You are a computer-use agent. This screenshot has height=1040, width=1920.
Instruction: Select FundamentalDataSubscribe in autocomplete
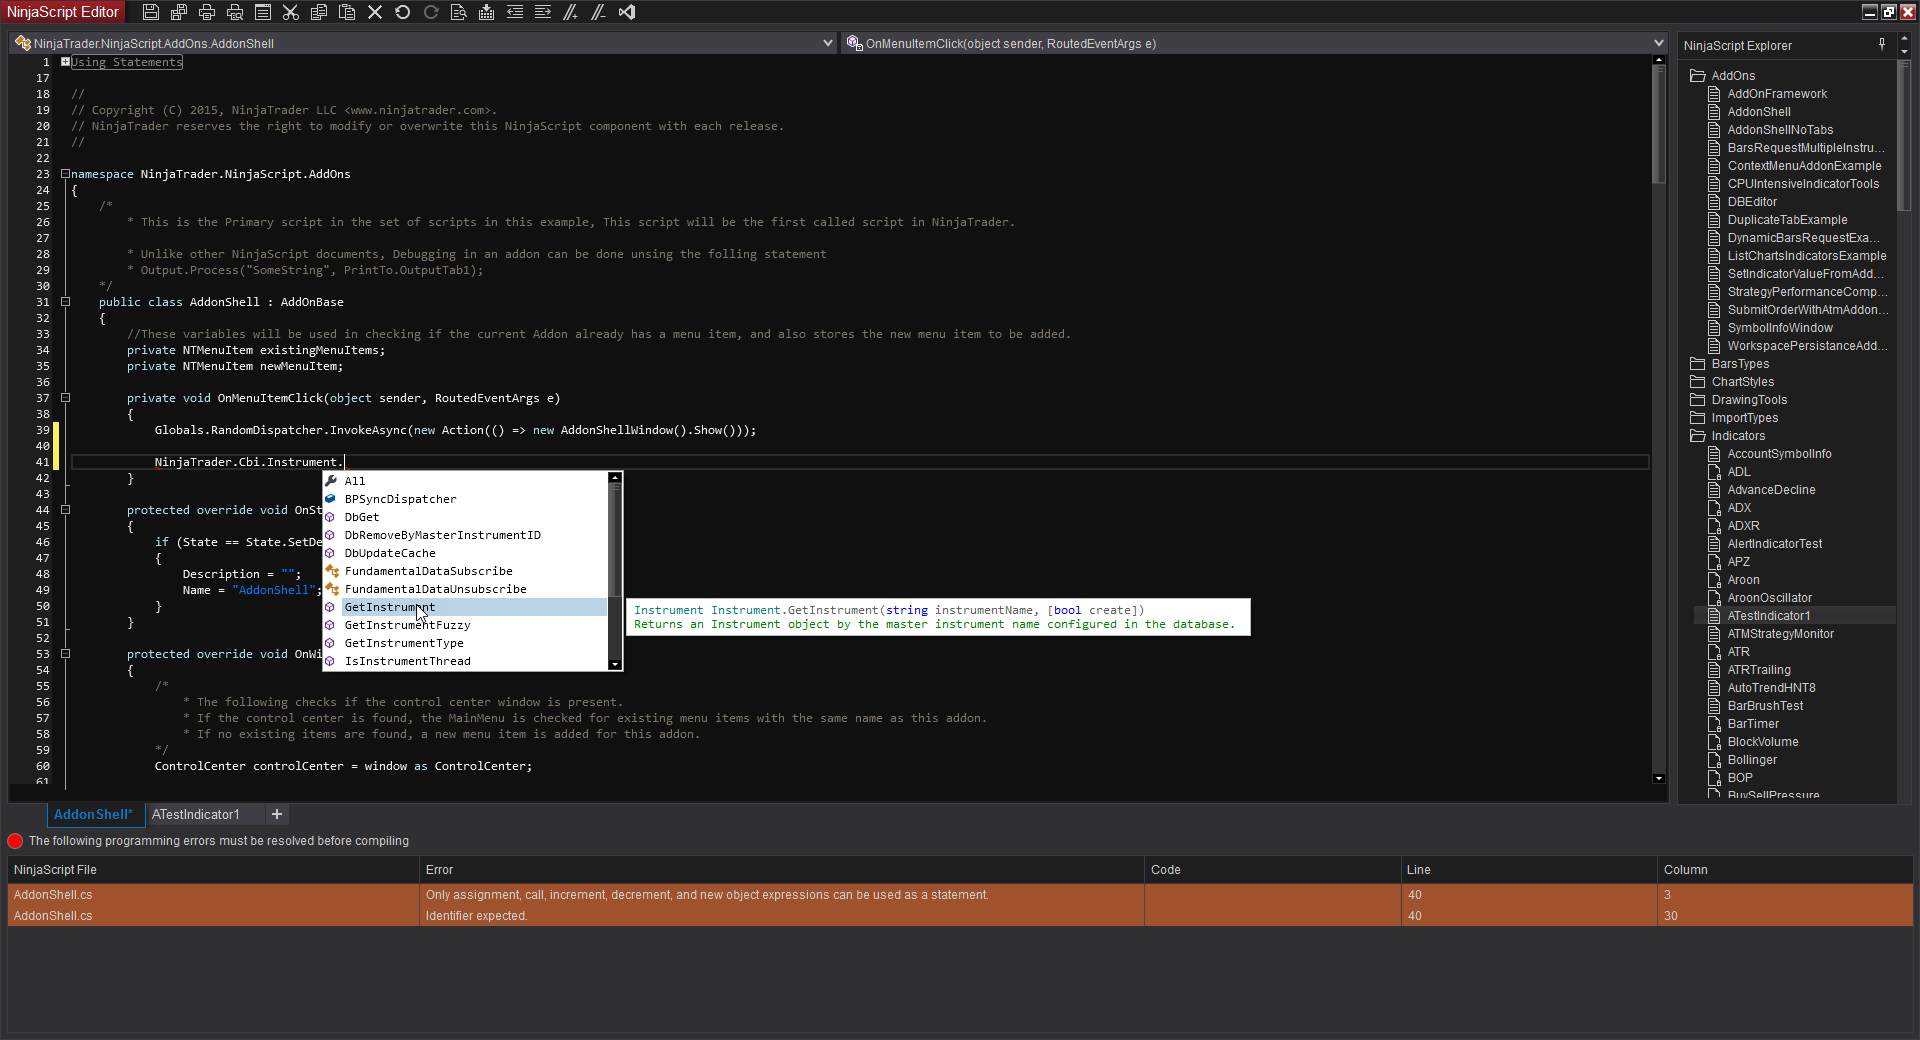coord(465,571)
